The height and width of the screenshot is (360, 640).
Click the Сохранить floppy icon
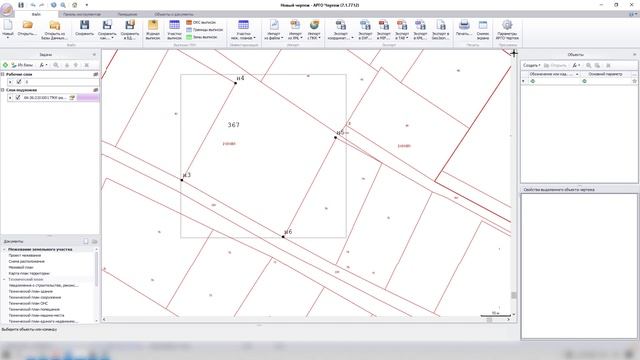point(84,25)
